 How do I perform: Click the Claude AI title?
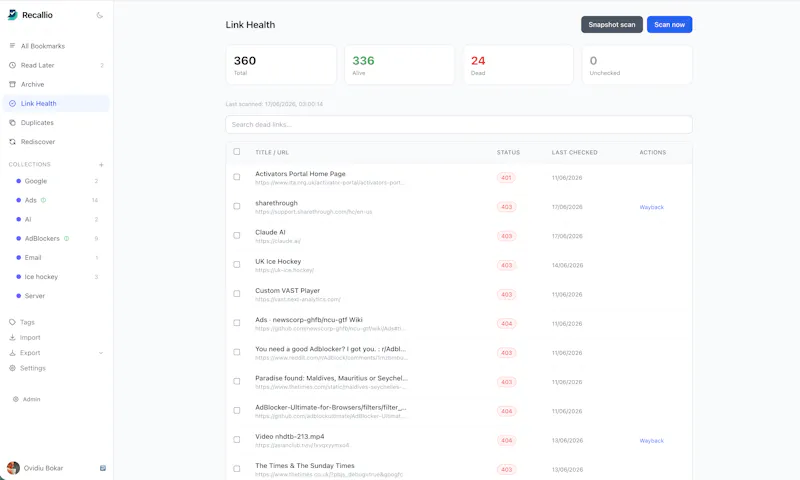click(270, 232)
